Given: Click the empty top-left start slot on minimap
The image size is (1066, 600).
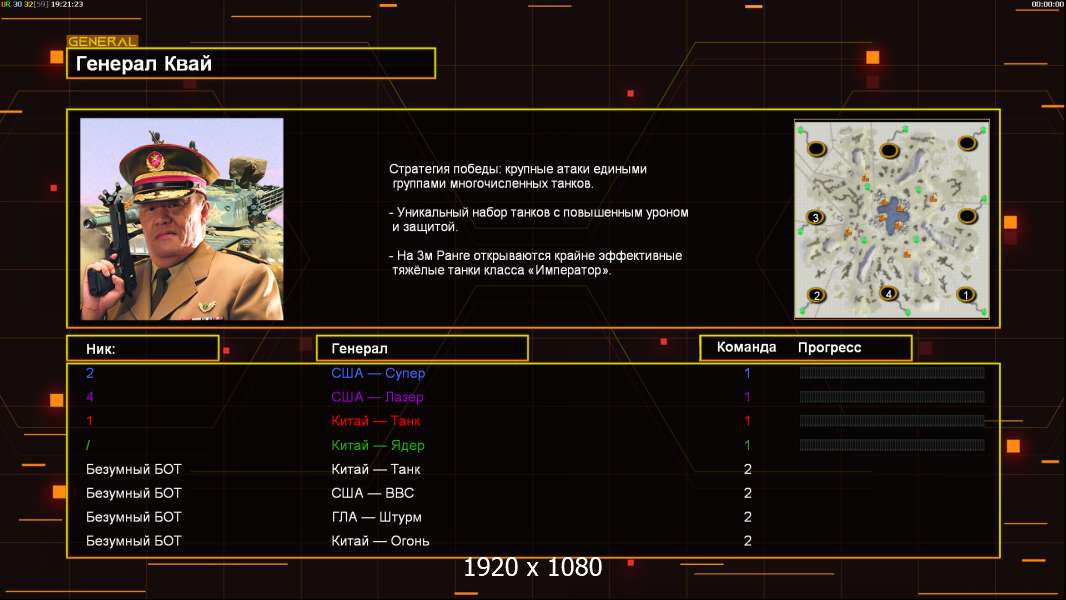Looking at the screenshot, I should (817, 148).
